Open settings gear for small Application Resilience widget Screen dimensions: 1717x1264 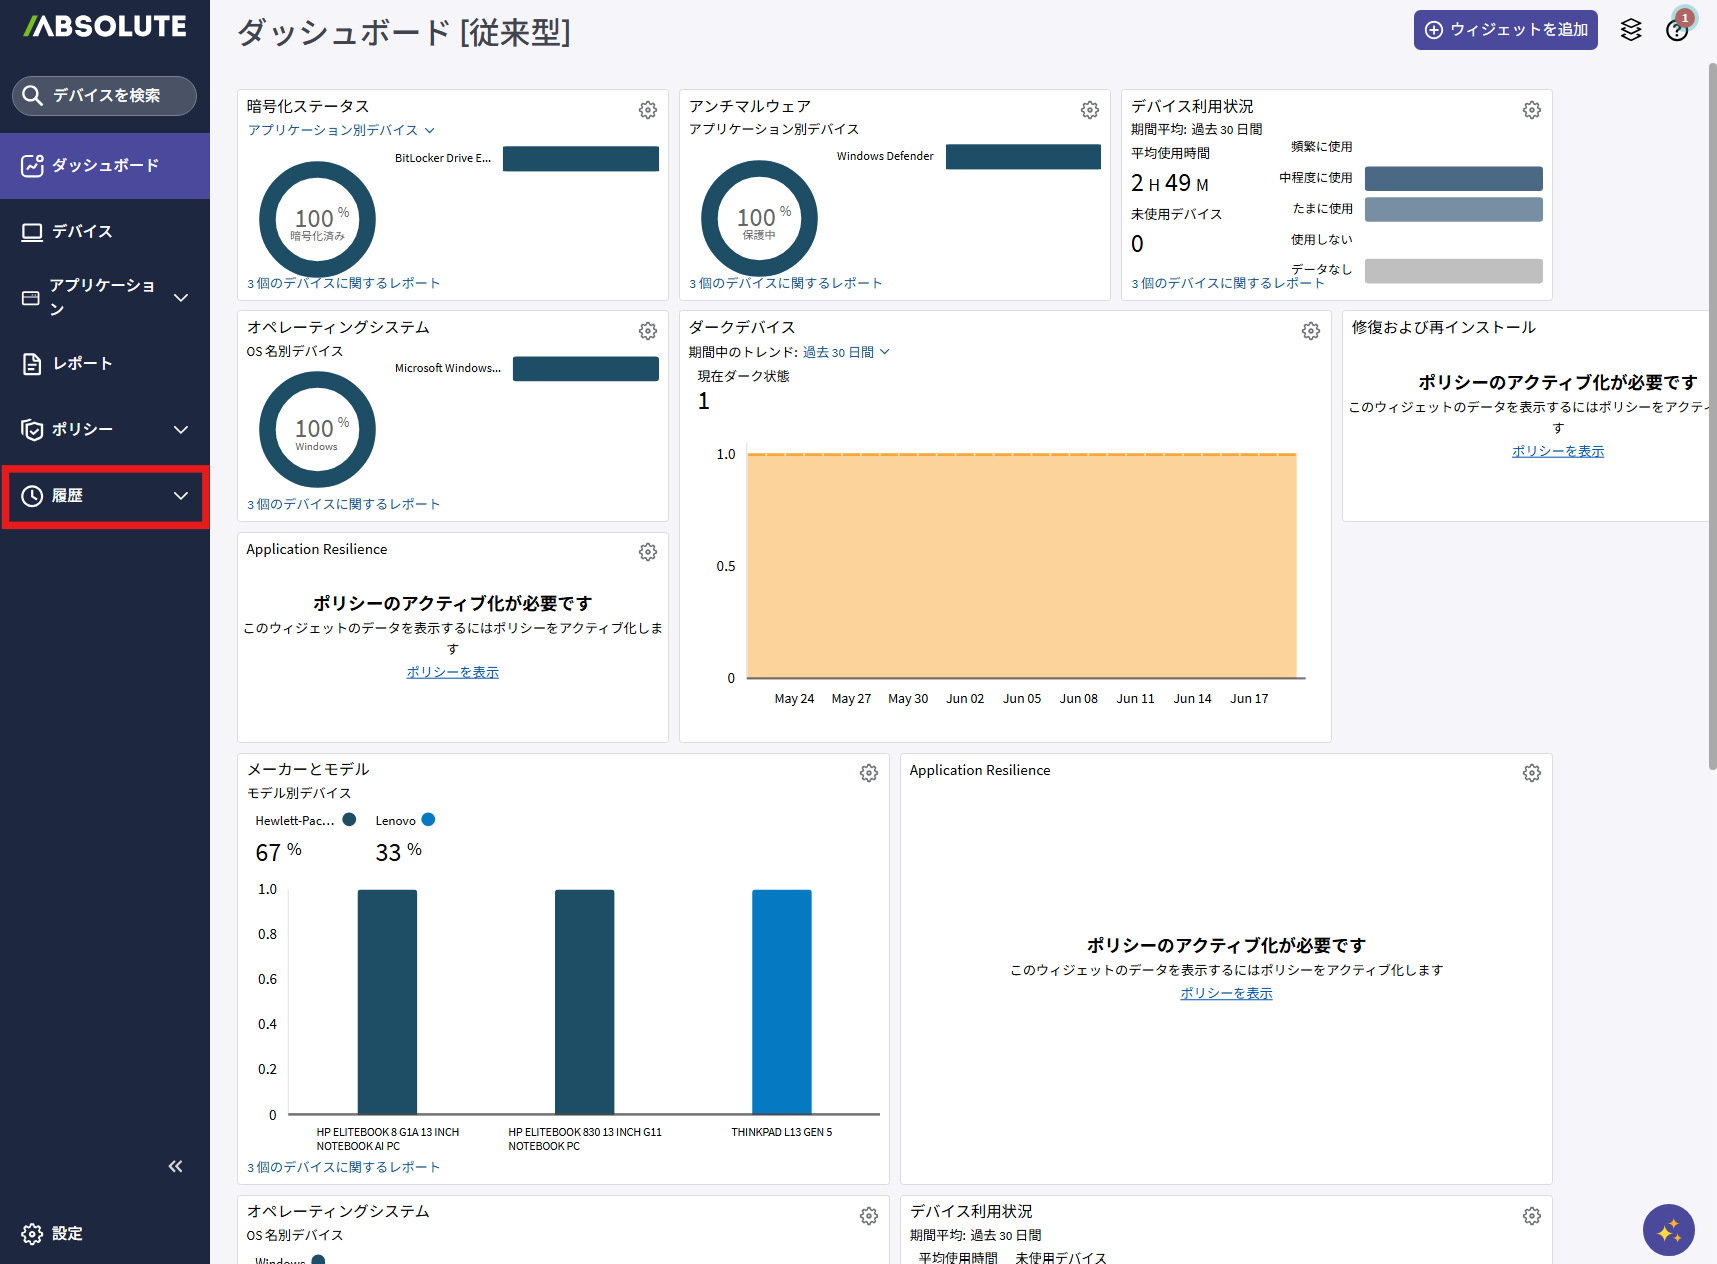(648, 552)
